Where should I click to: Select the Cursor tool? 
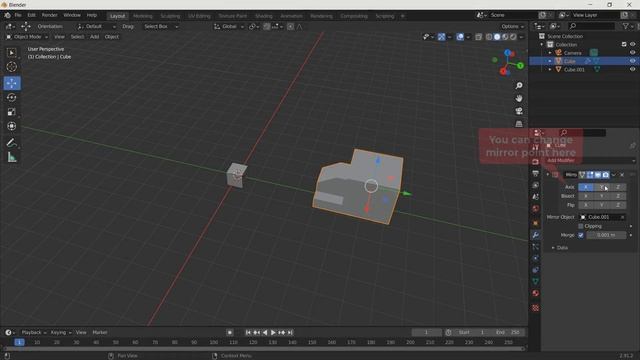click(x=12, y=67)
